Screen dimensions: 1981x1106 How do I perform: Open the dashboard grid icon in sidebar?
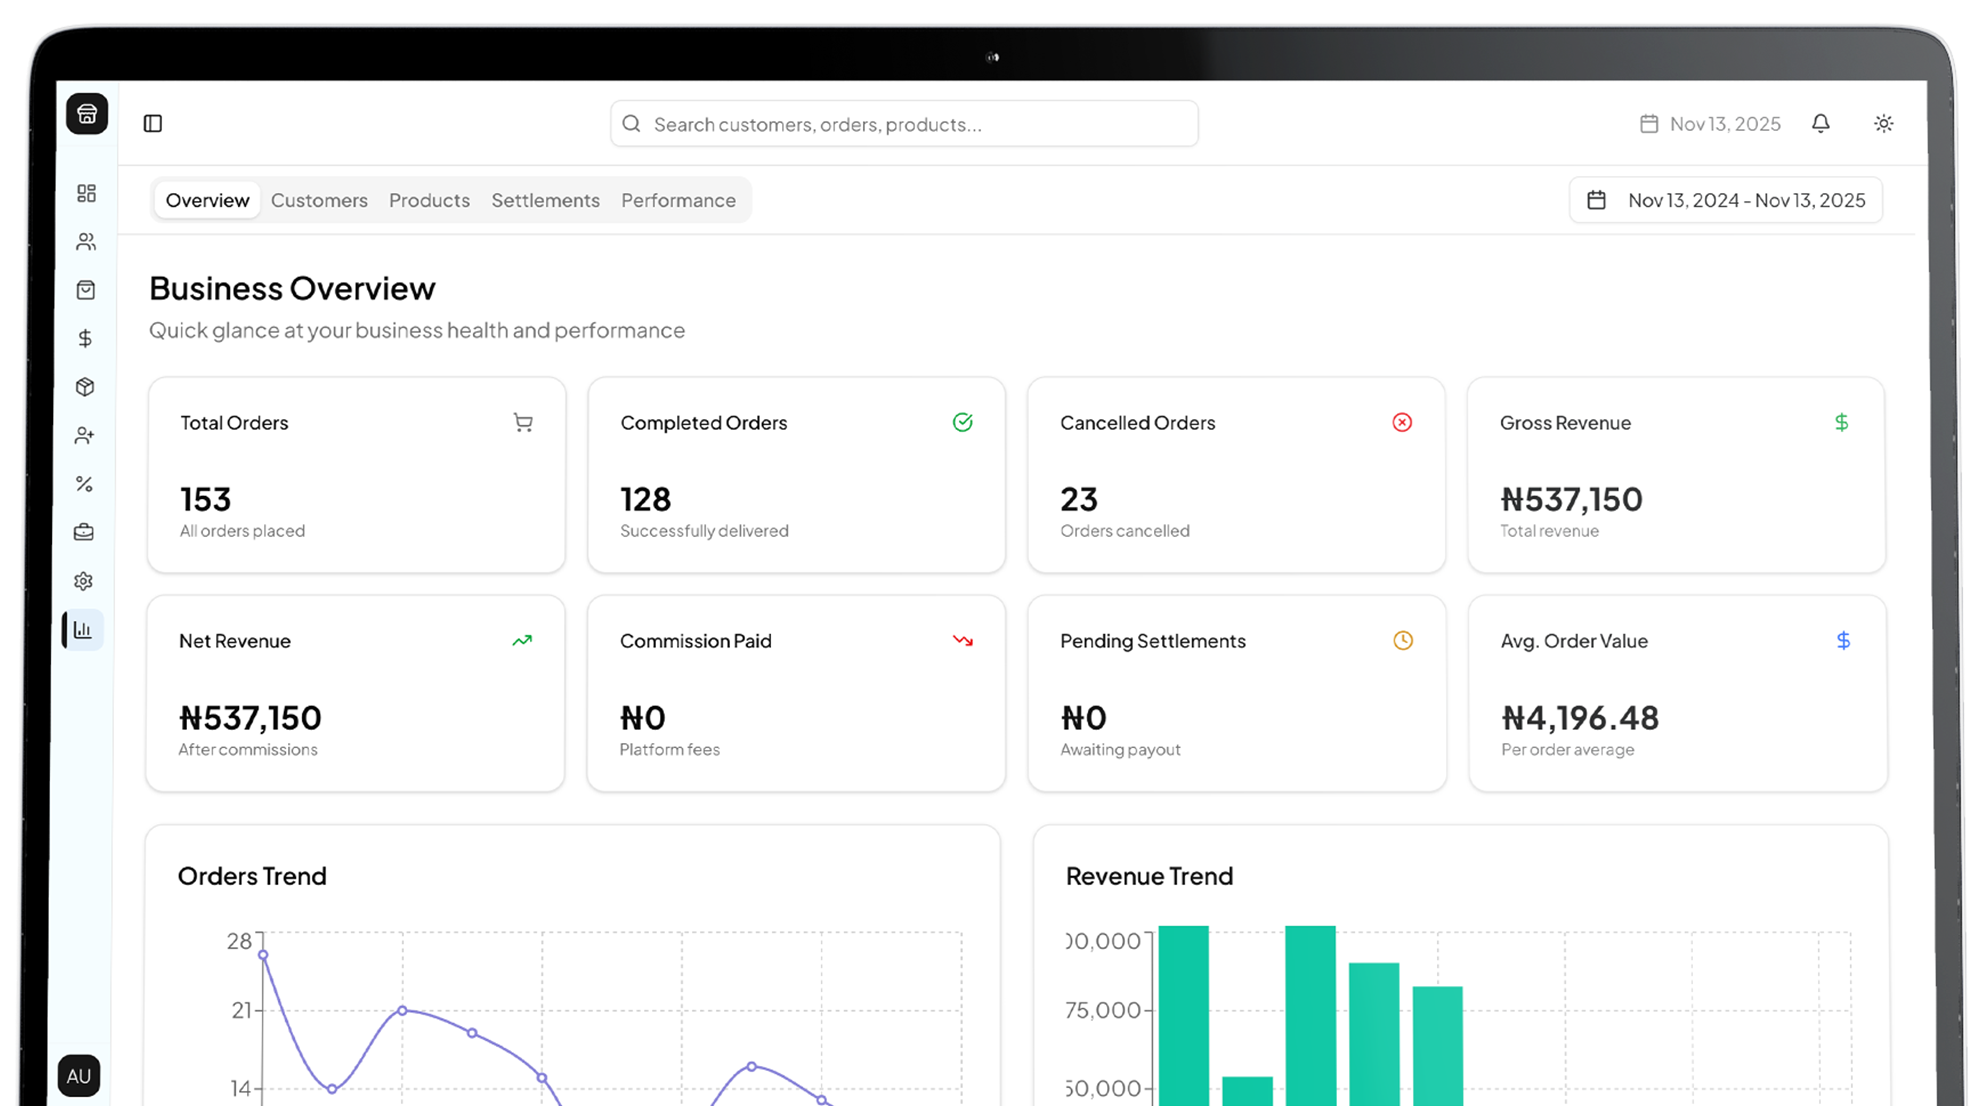(x=86, y=193)
